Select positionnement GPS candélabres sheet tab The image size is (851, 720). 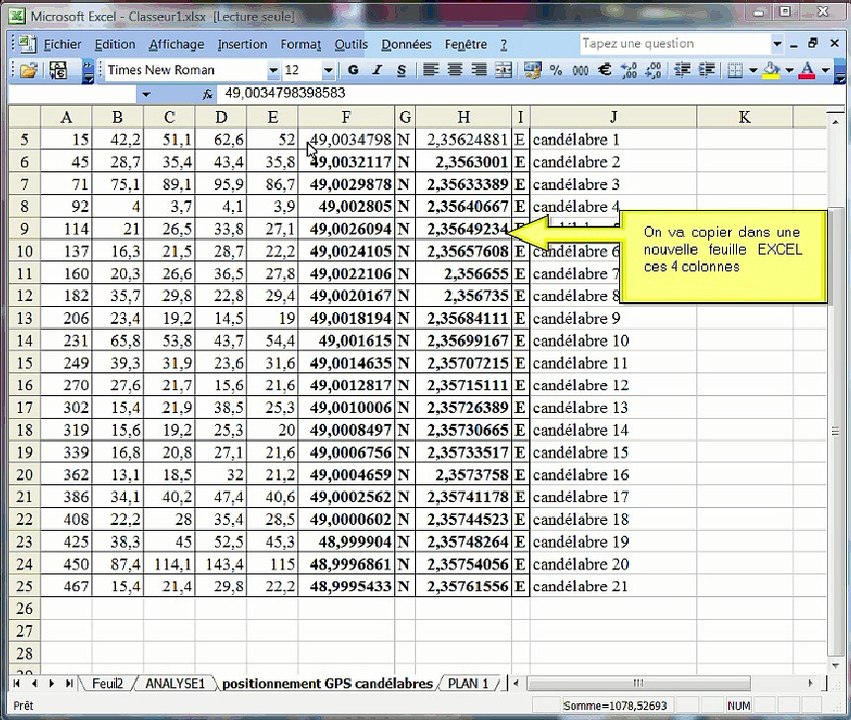click(327, 684)
